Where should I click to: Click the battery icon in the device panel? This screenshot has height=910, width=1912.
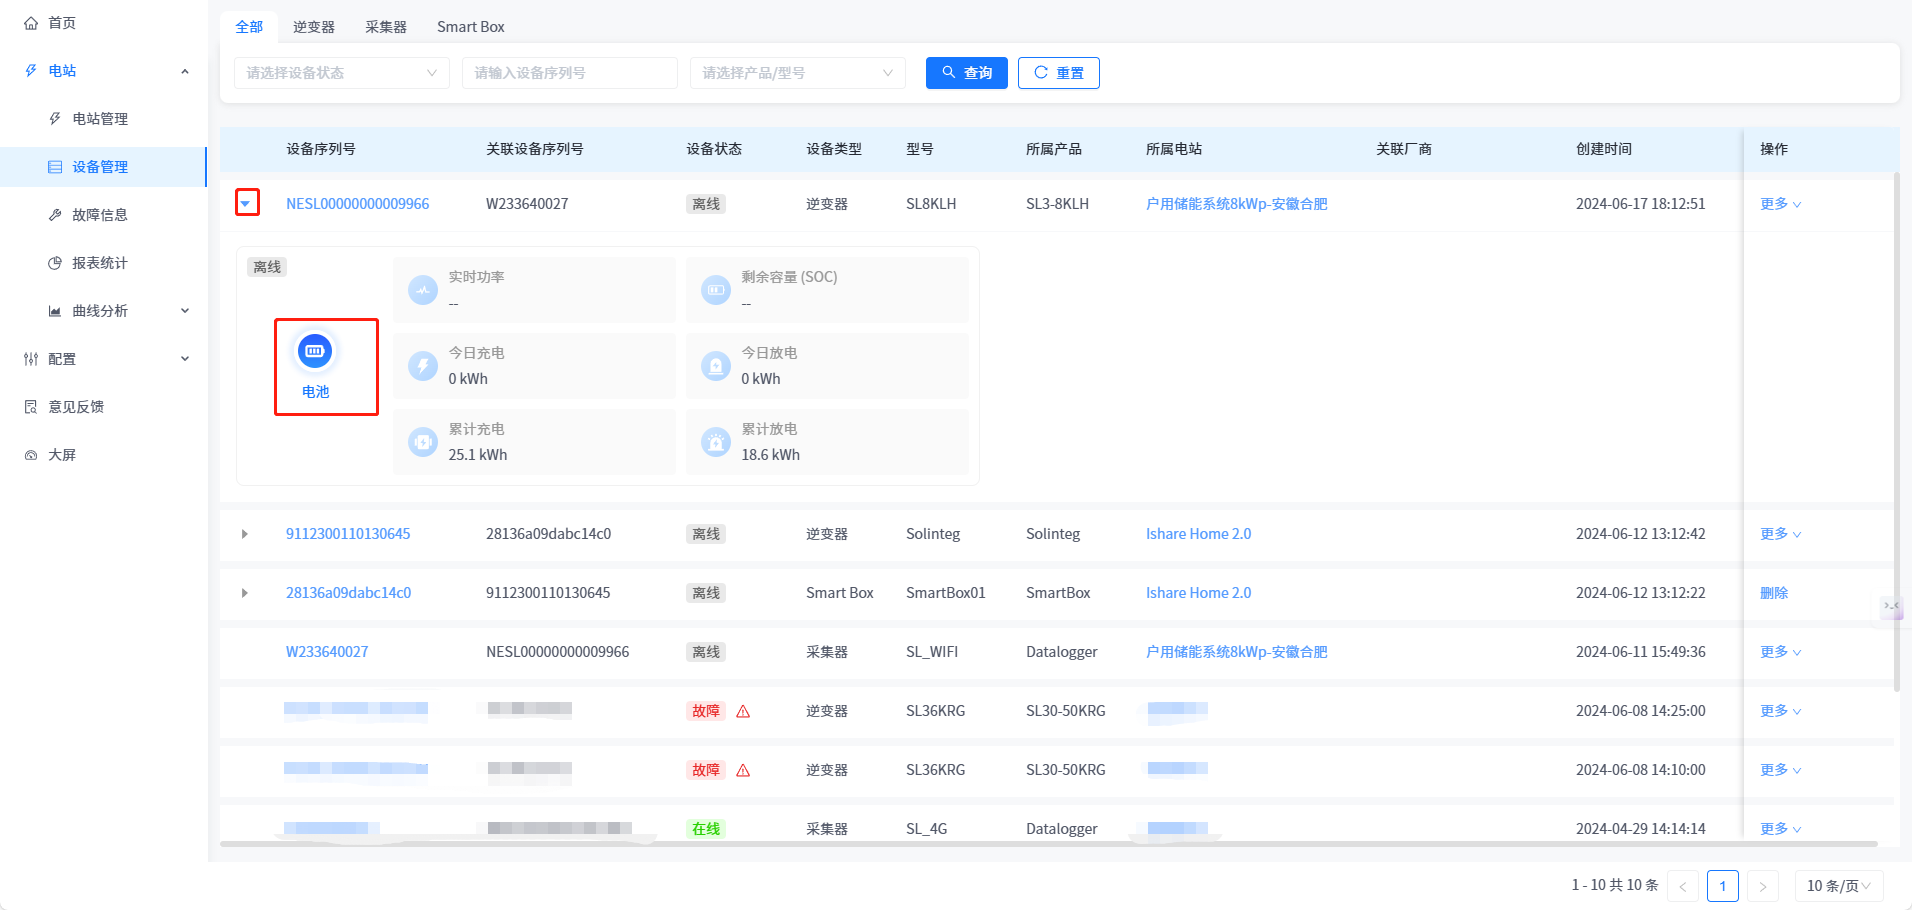315,351
